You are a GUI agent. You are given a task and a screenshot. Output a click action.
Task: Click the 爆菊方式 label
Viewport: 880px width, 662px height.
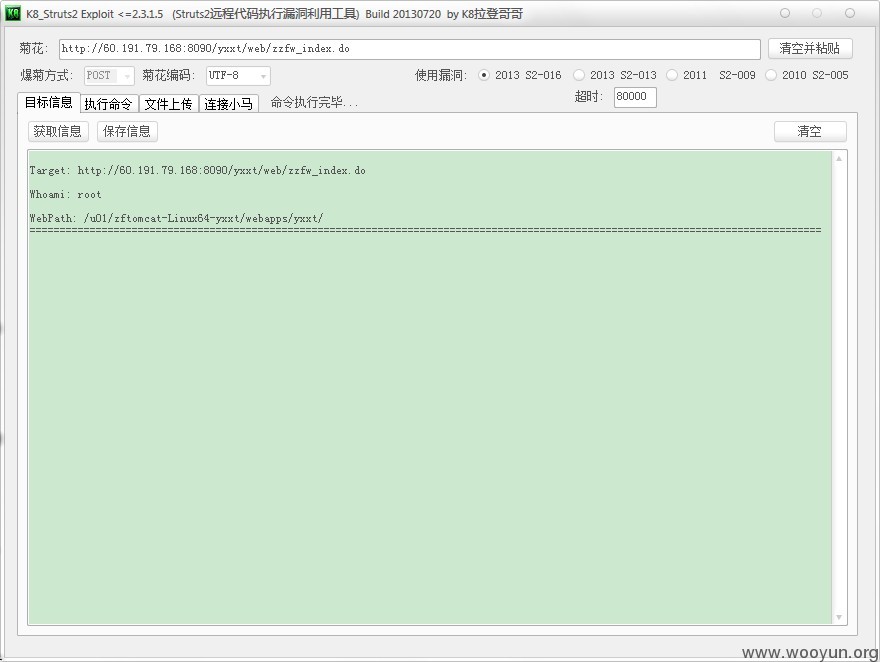click(47, 75)
